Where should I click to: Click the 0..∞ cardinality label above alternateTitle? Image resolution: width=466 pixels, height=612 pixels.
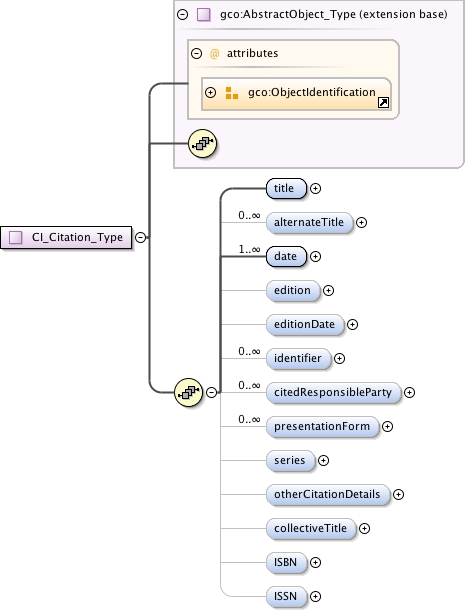(x=249, y=215)
